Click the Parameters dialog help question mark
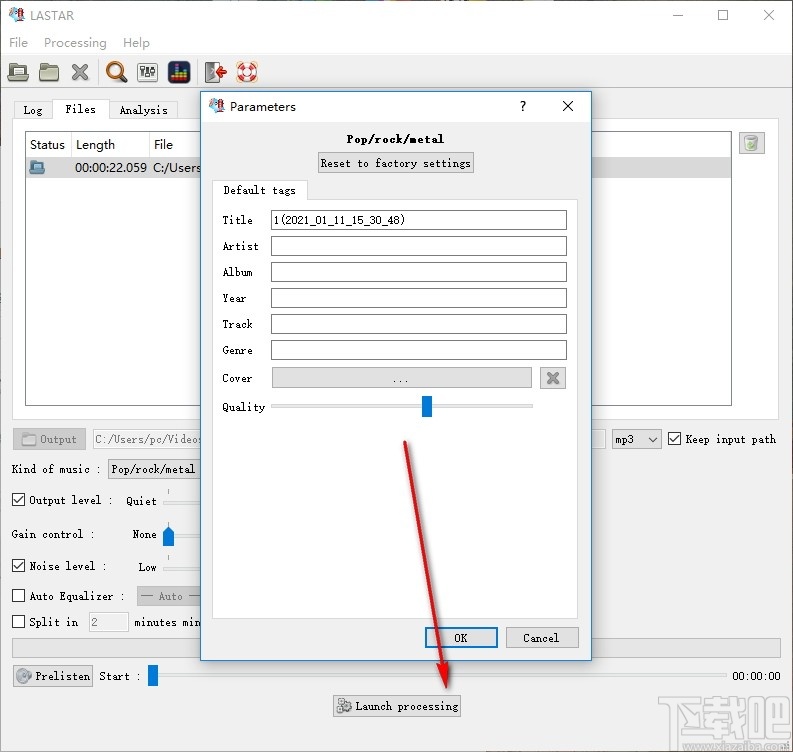793x752 pixels. (523, 106)
